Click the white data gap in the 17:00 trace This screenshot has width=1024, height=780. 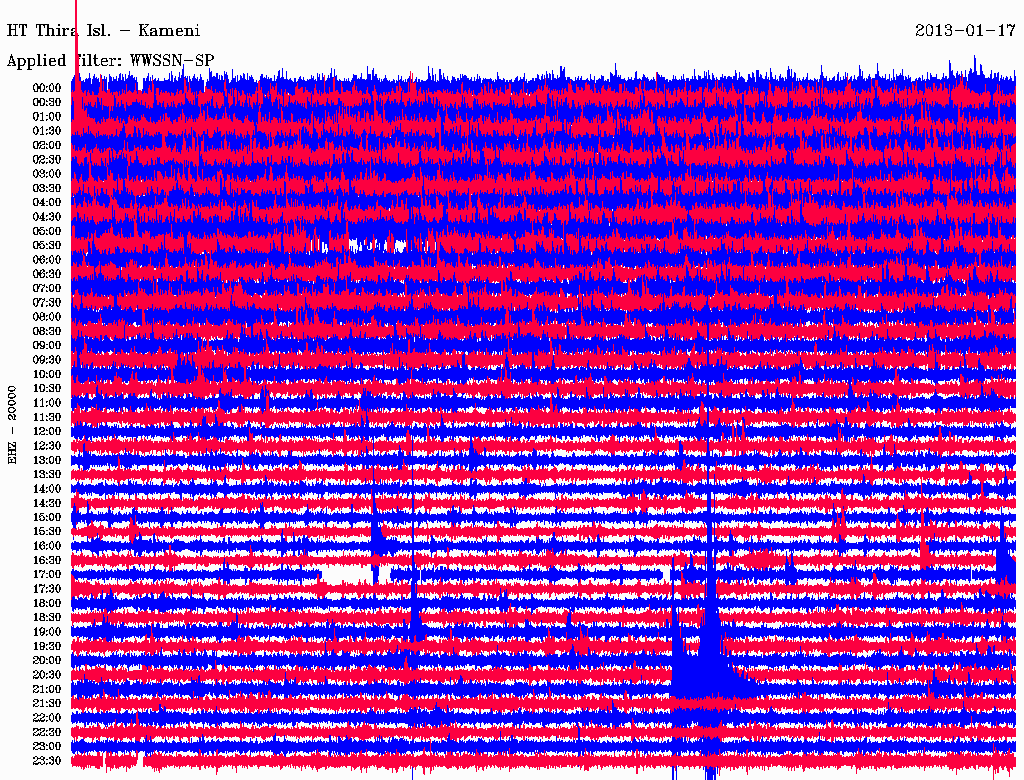pyautogui.click(x=345, y=574)
